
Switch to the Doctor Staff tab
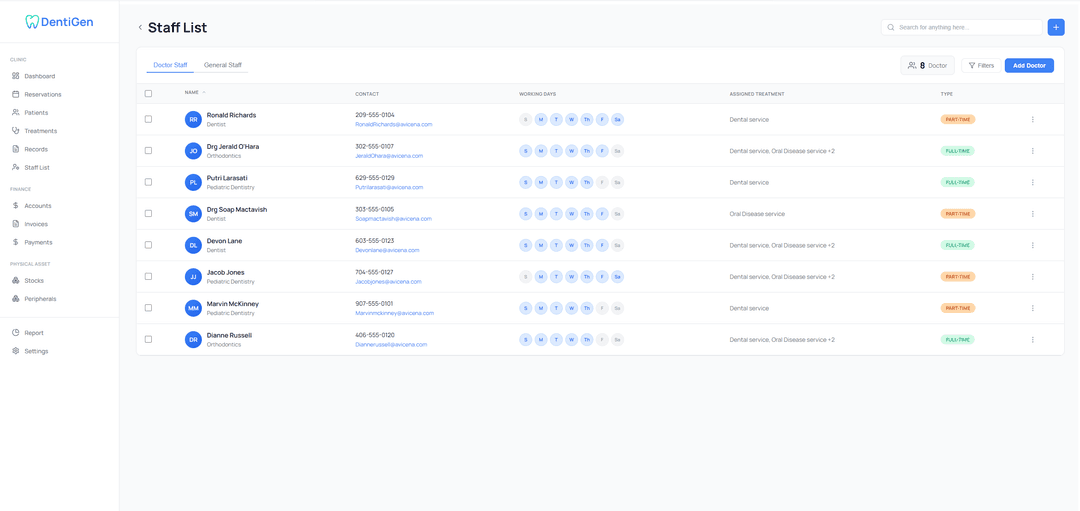pos(170,65)
